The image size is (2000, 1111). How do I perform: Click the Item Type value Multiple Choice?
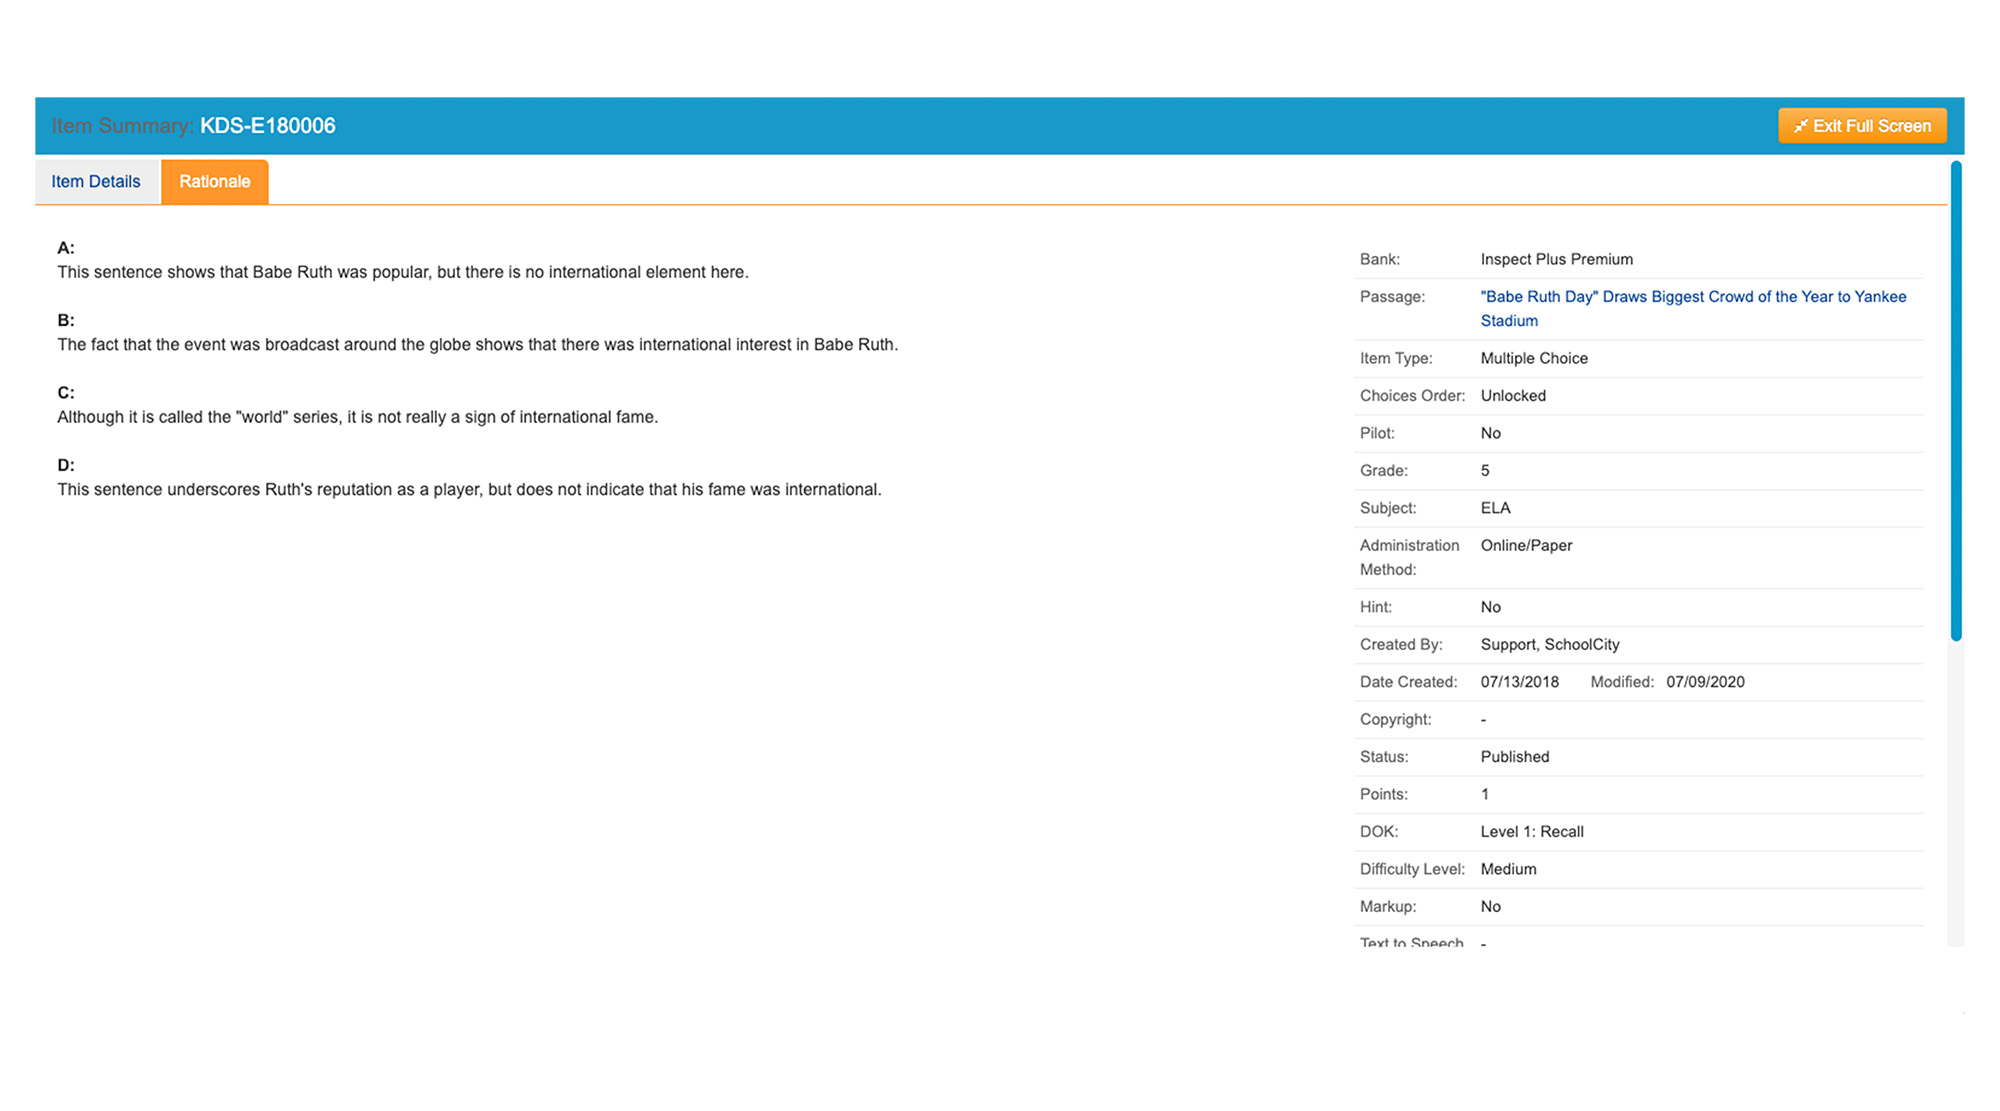(1534, 358)
